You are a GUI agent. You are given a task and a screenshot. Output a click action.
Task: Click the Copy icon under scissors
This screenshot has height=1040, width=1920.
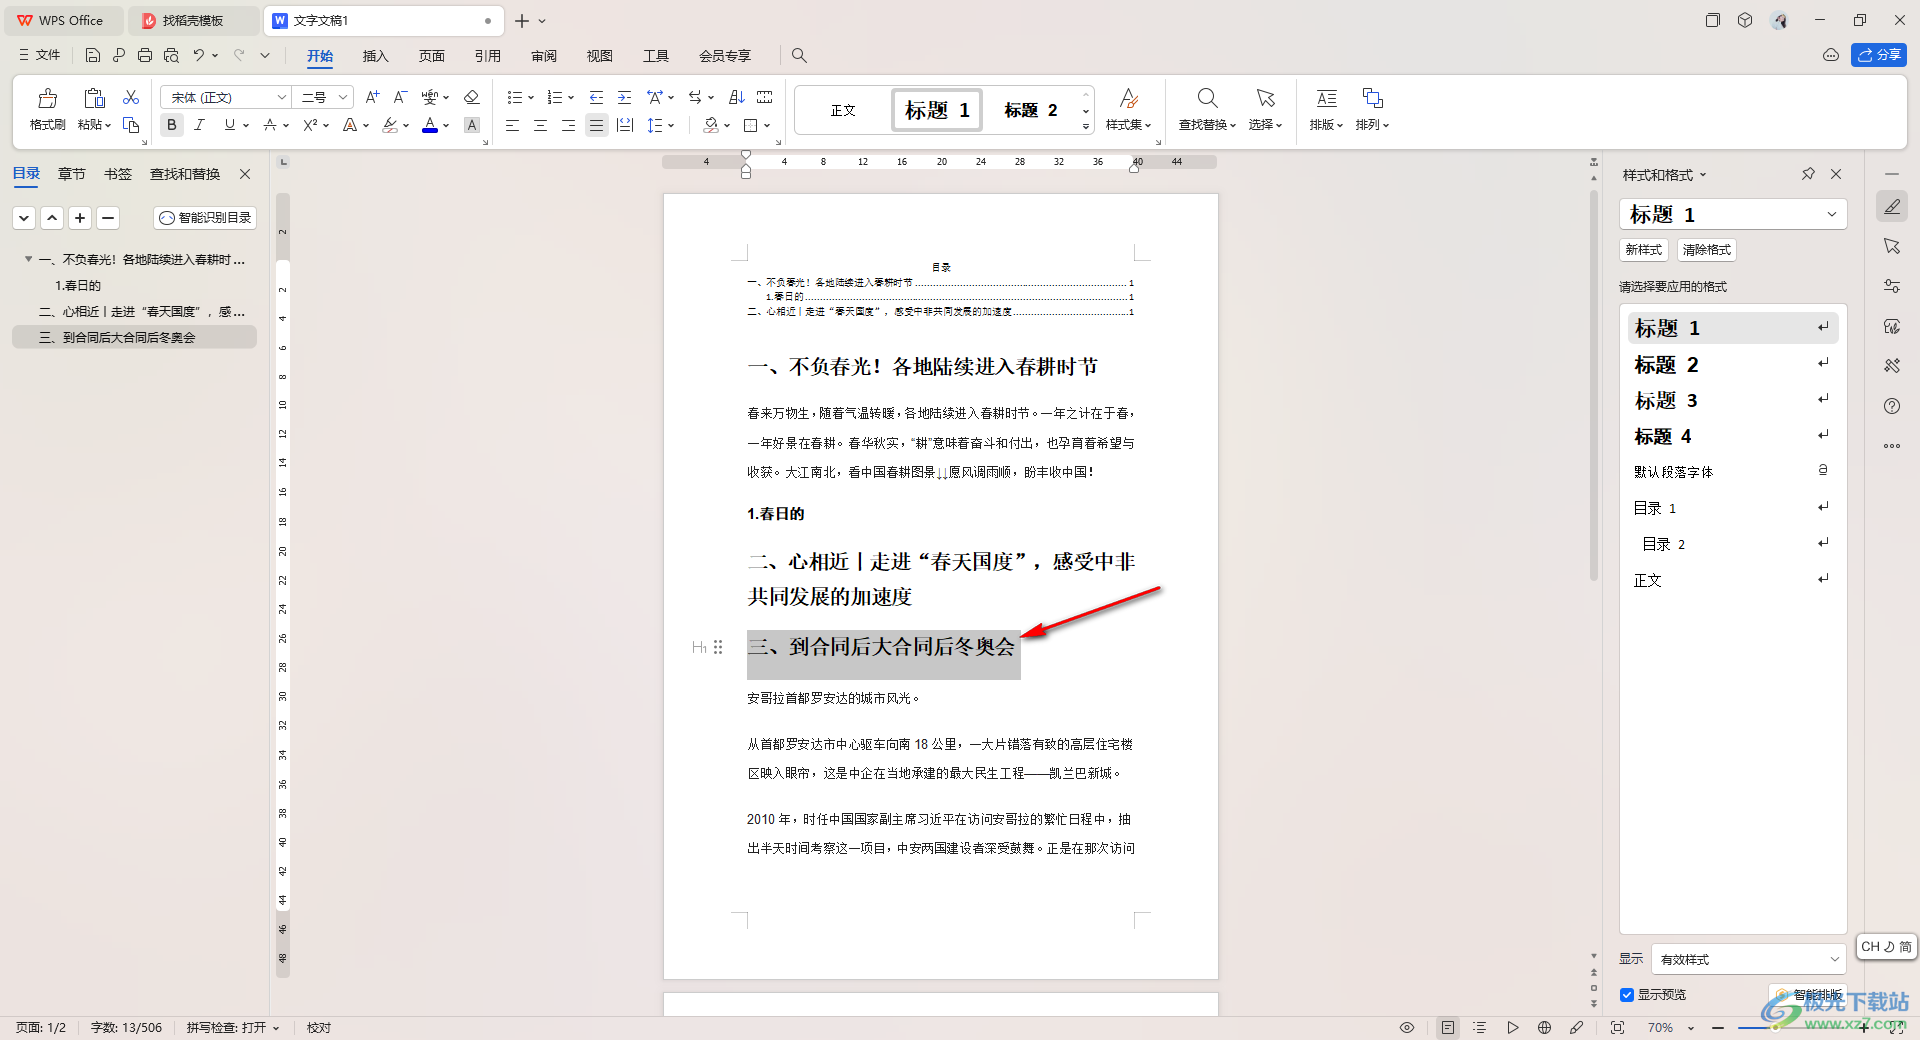131,125
